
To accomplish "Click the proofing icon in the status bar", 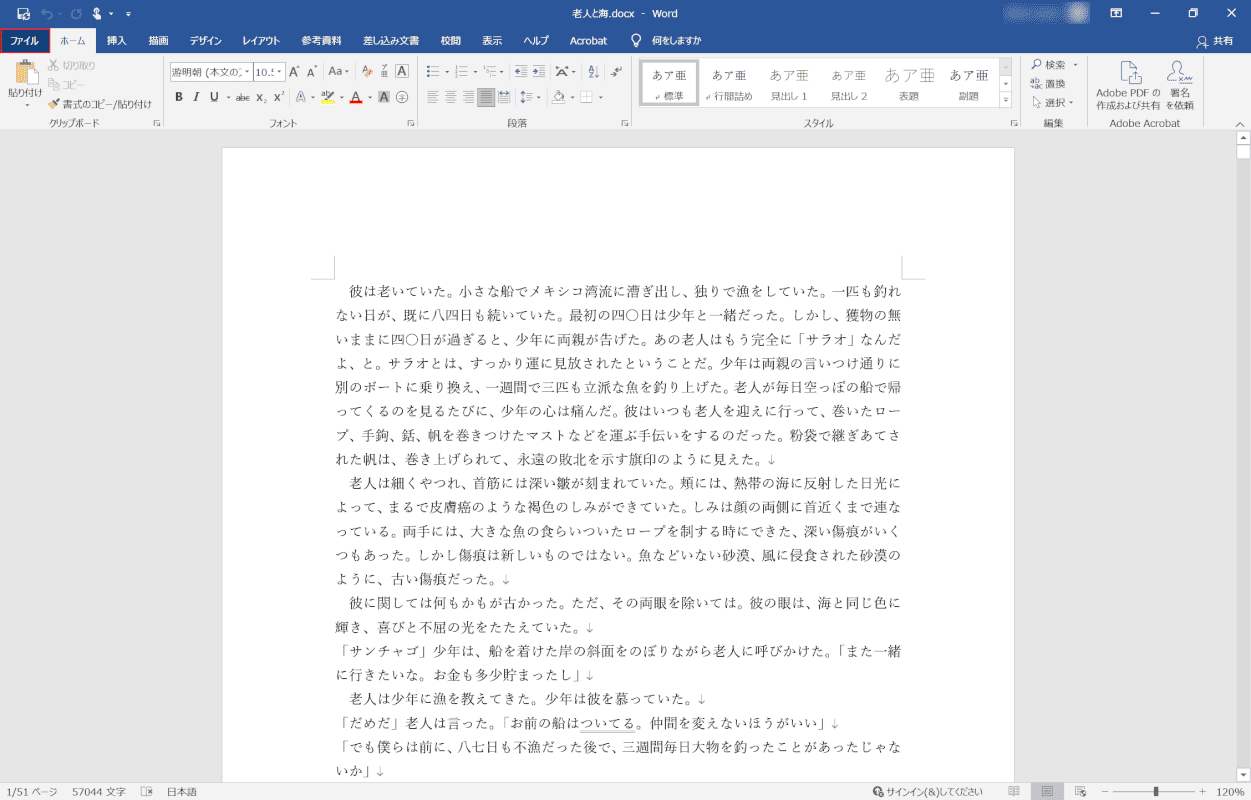I will tap(147, 791).
